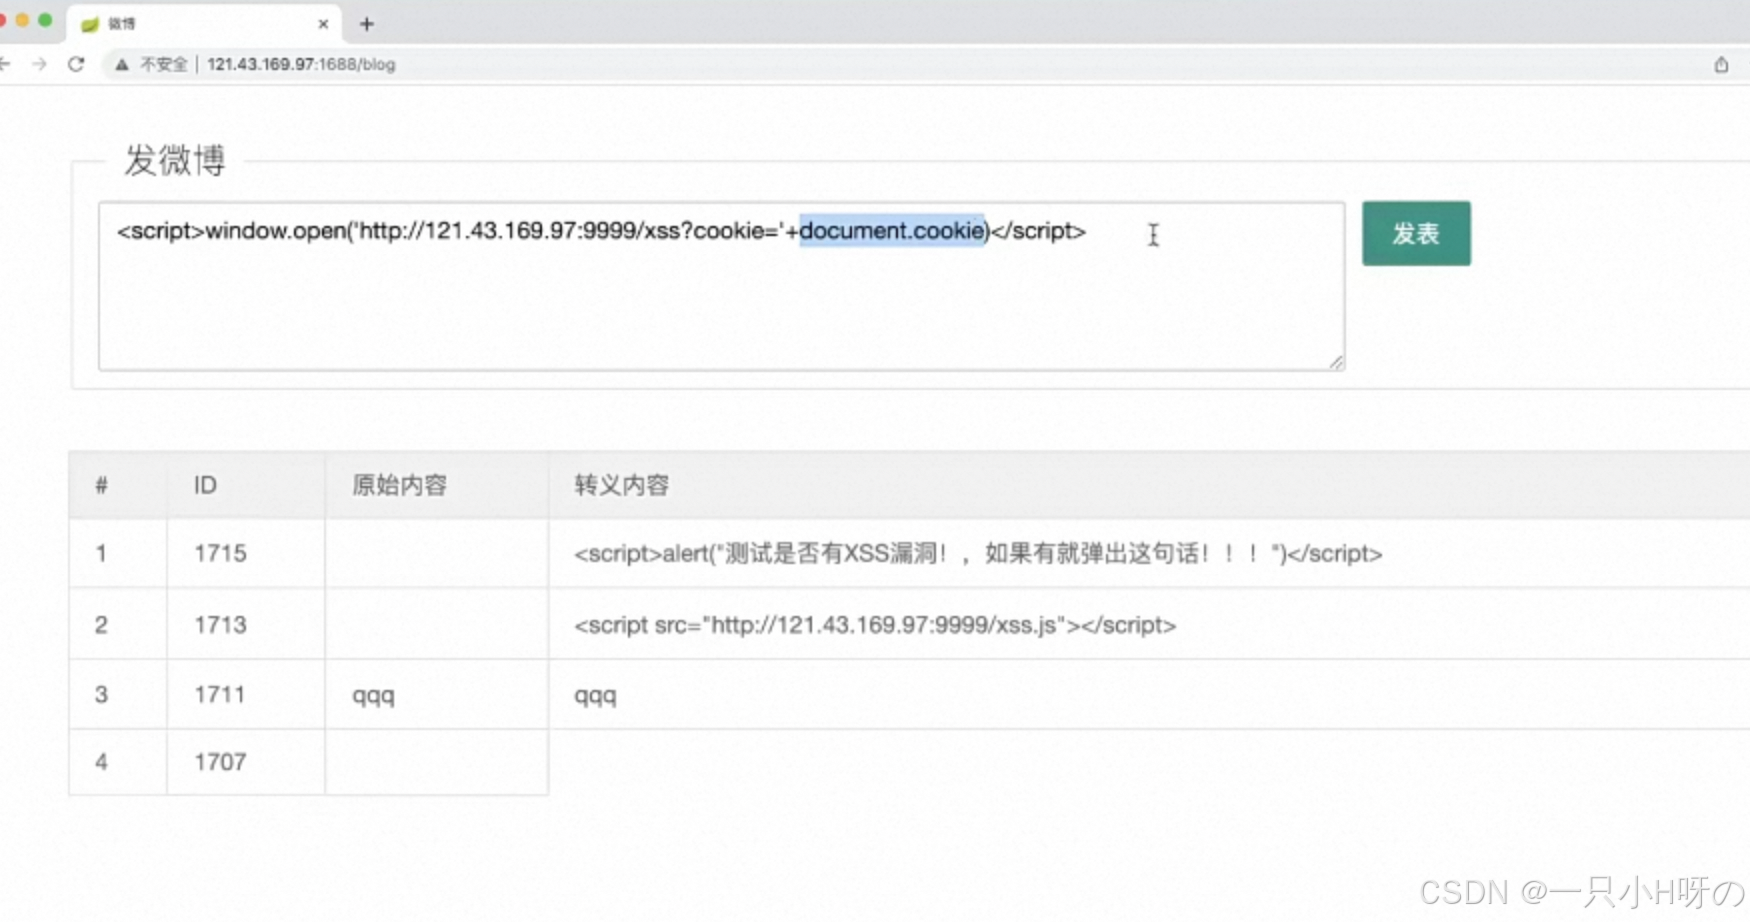
Task: Close the 微博 browser tab
Action: pyautogui.click(x=323, y=24)
